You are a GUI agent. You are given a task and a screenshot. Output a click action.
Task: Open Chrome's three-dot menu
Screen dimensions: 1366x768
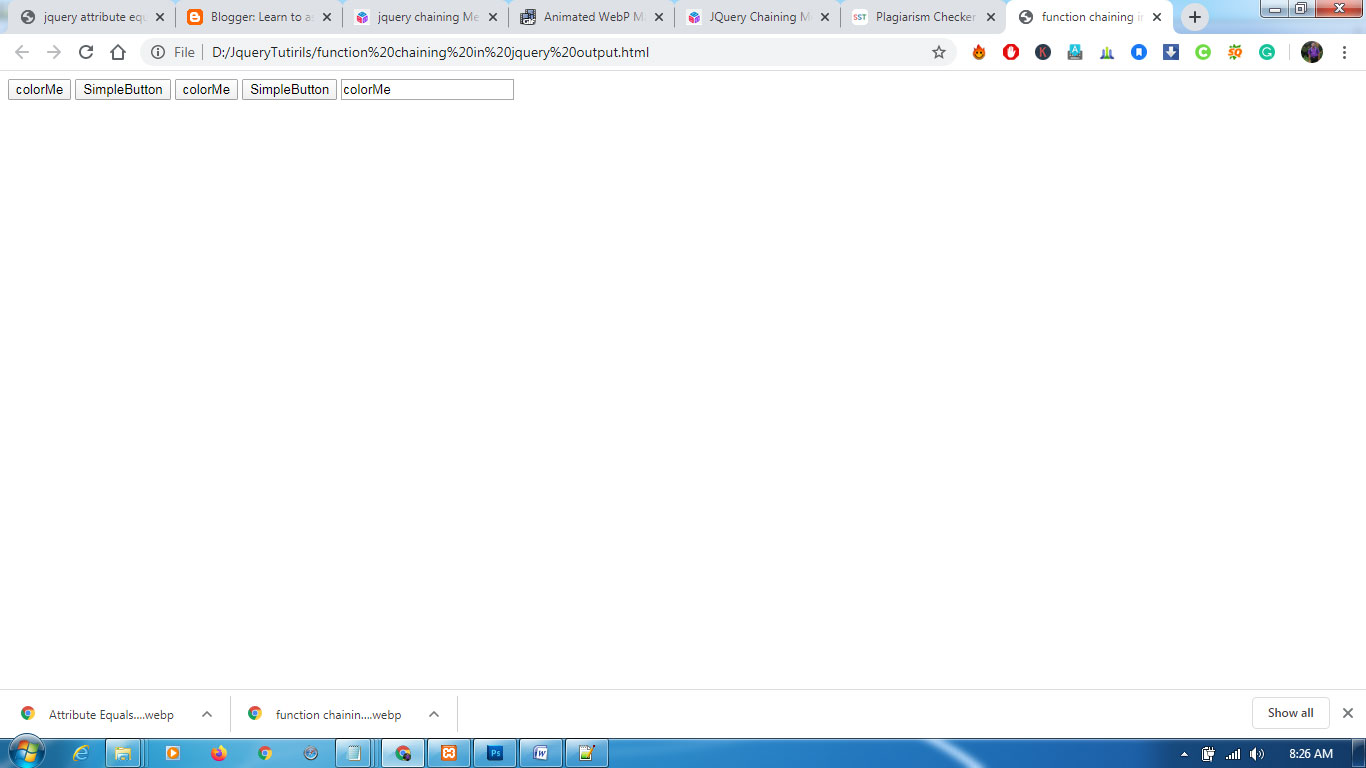(1345, 52)
